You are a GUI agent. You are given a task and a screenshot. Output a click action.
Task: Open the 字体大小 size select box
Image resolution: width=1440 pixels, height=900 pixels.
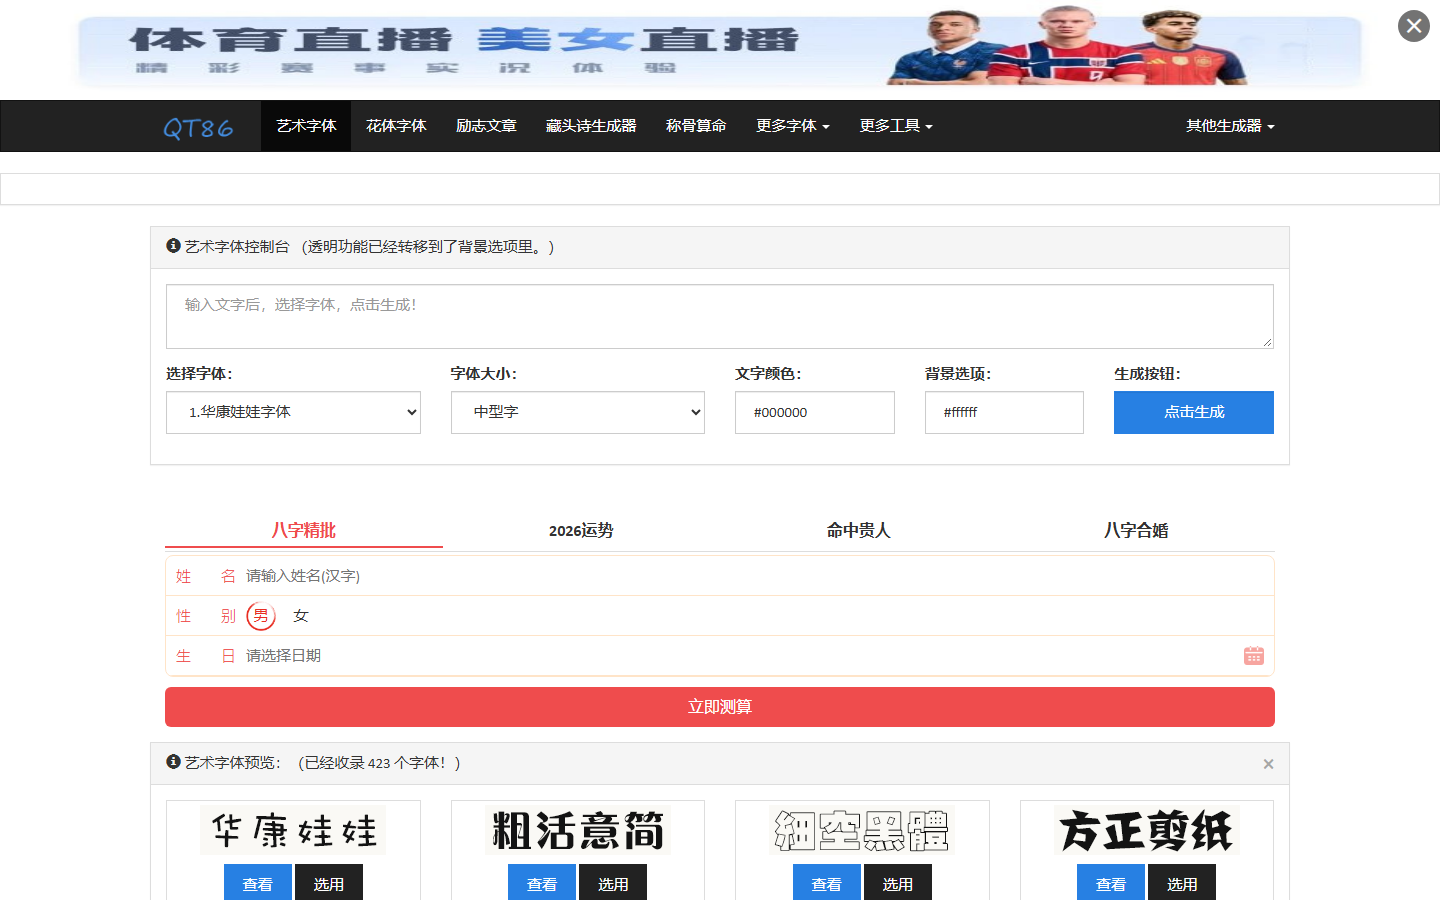[578, 412]
